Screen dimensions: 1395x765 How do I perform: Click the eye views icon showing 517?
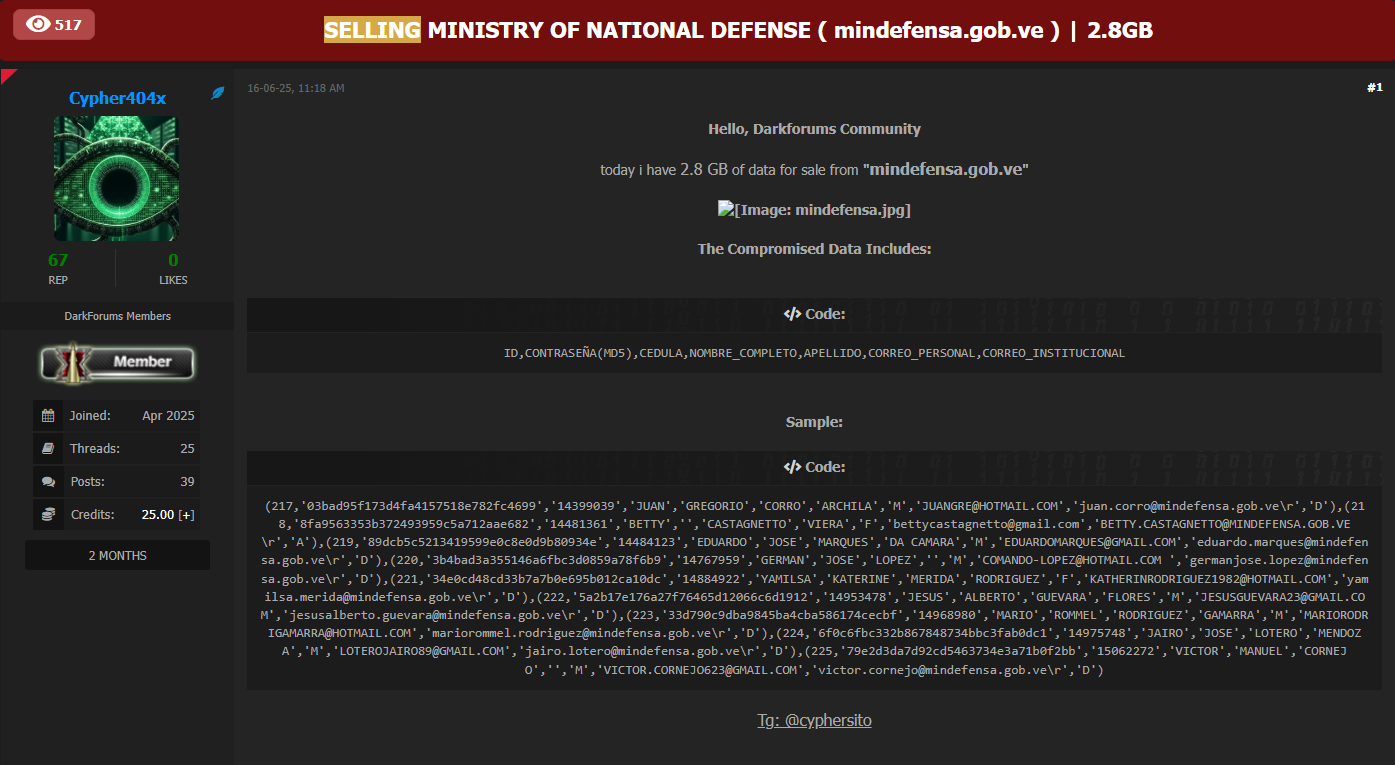click(x=39, y=24)
